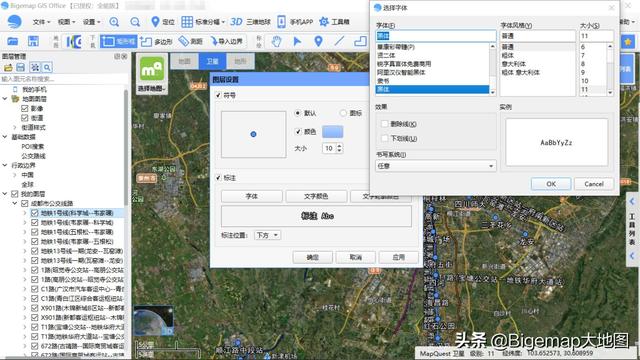Image resolution: width=640 pixels, height=360 pixels.
Task: Select the 图标 radio button
Action: [343, 113]
